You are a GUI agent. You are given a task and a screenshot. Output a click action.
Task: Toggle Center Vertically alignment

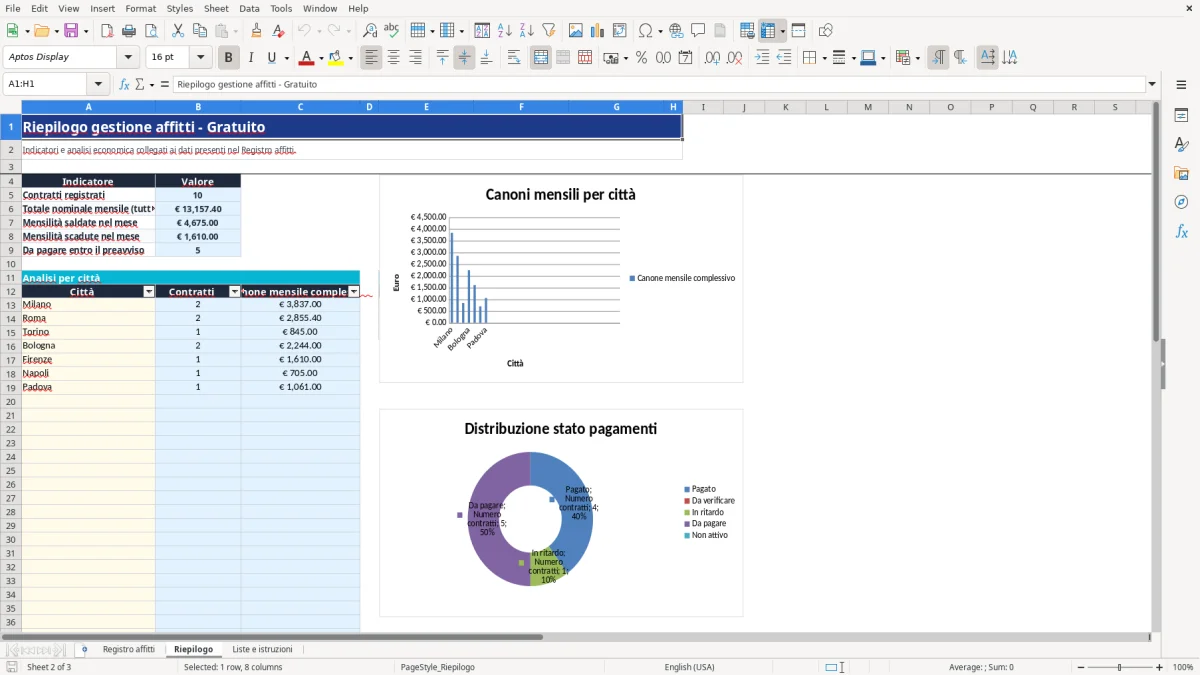464,58
